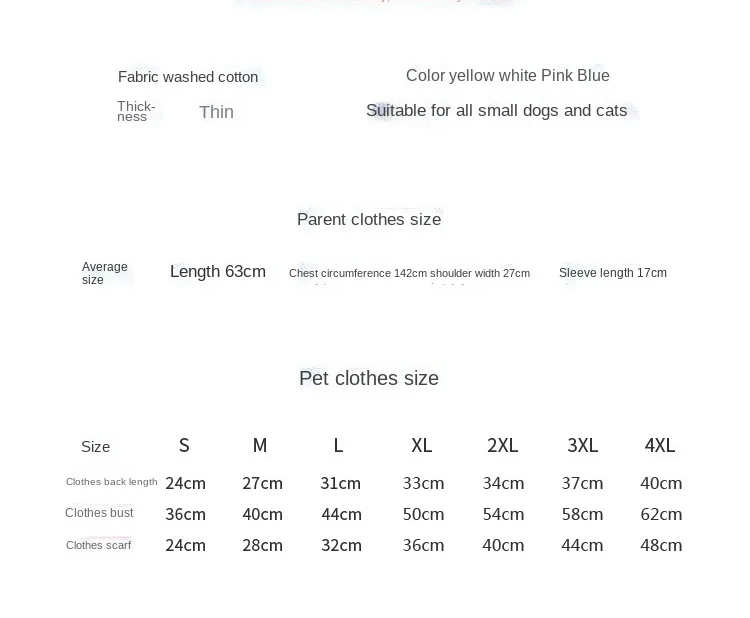Viewport: 750px width, 618px height.
Task: Click the 'Pet clothes size' heading
Action: pyautogui.click(x=369, y=378)
